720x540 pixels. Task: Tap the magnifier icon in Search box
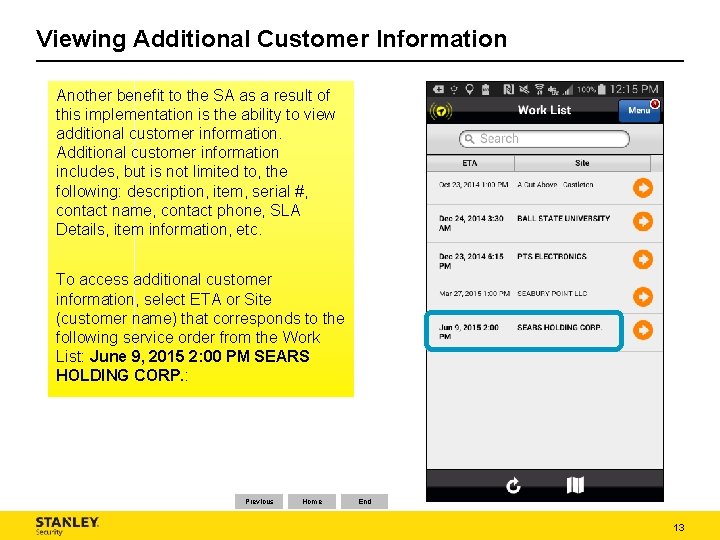point(469,139)
